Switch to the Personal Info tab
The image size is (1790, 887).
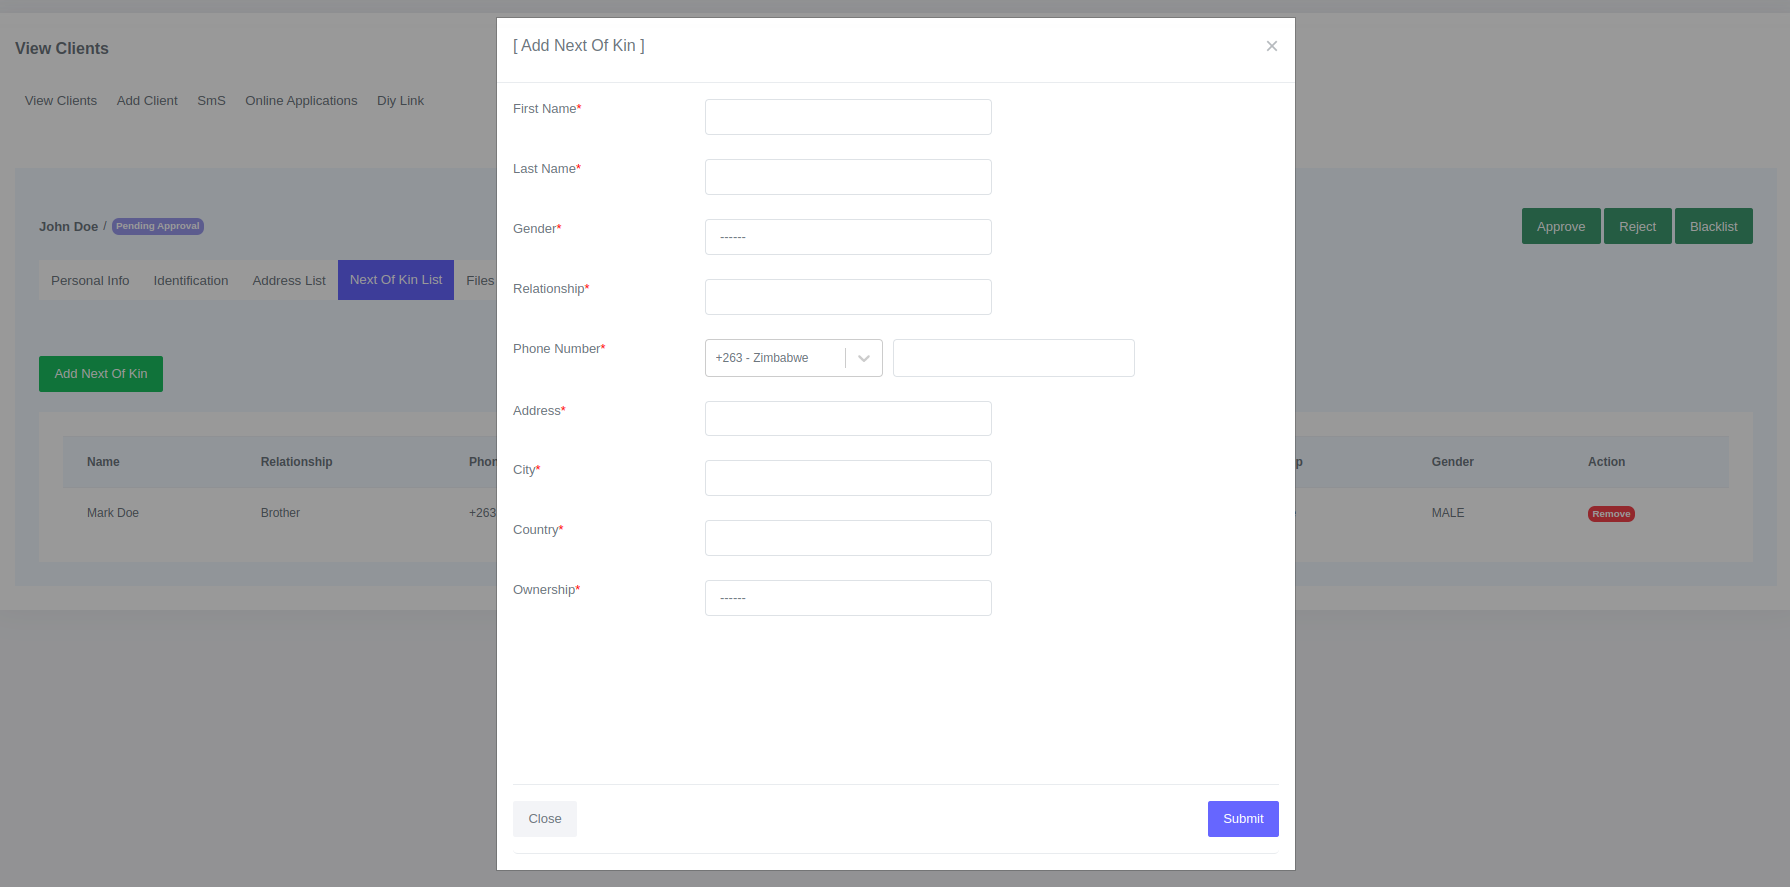pyautogui.click(x=90, y=280)
